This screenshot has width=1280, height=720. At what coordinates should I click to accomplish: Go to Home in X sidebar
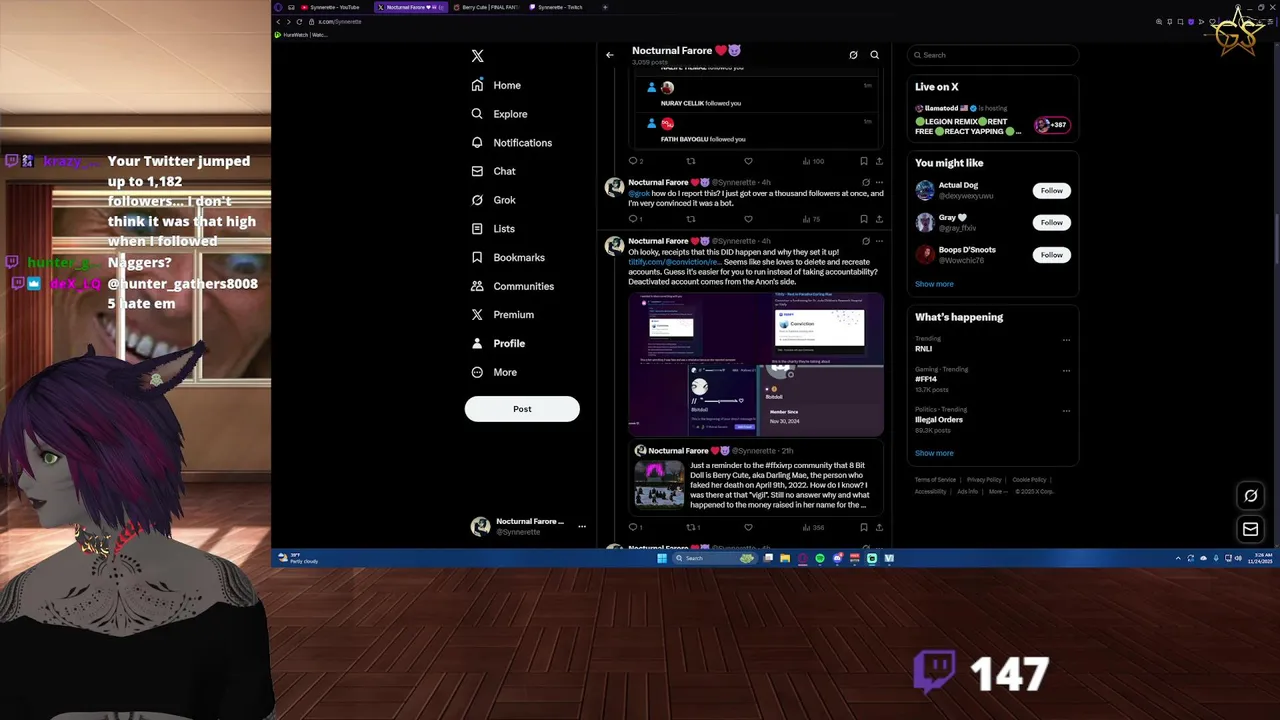point(496,85)
